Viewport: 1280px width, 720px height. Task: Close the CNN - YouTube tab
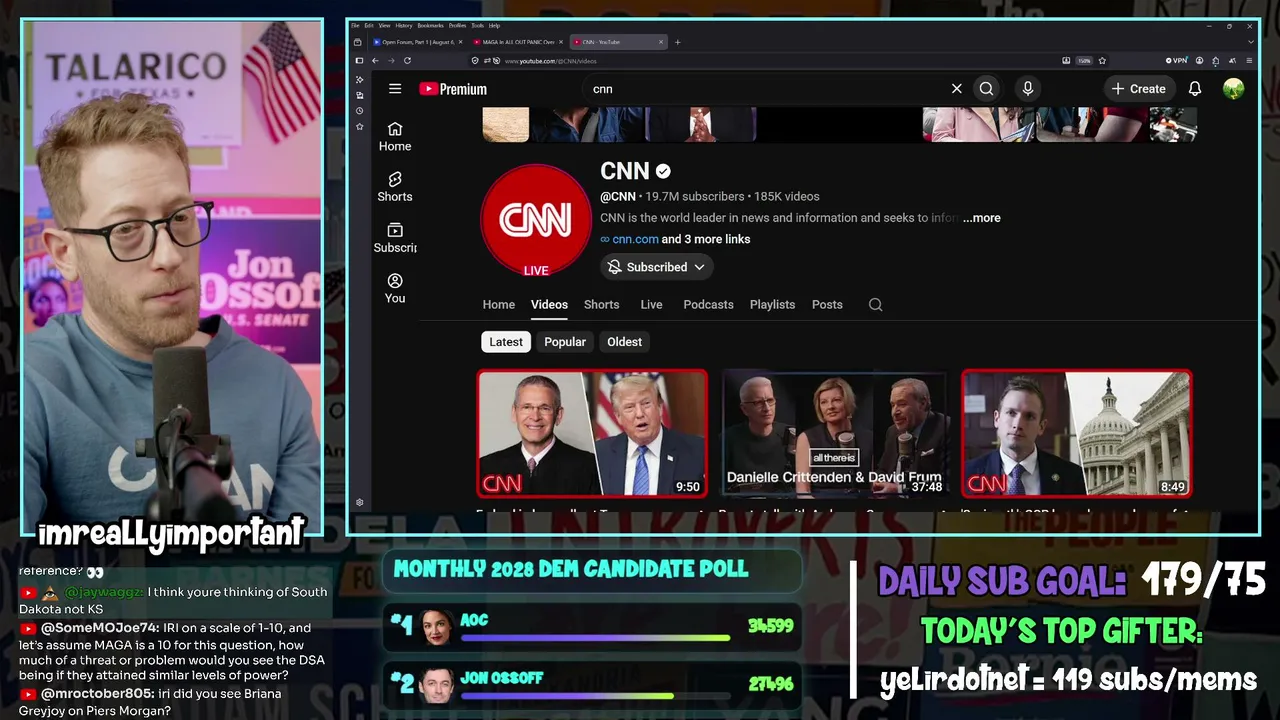(x=661, y=42)
